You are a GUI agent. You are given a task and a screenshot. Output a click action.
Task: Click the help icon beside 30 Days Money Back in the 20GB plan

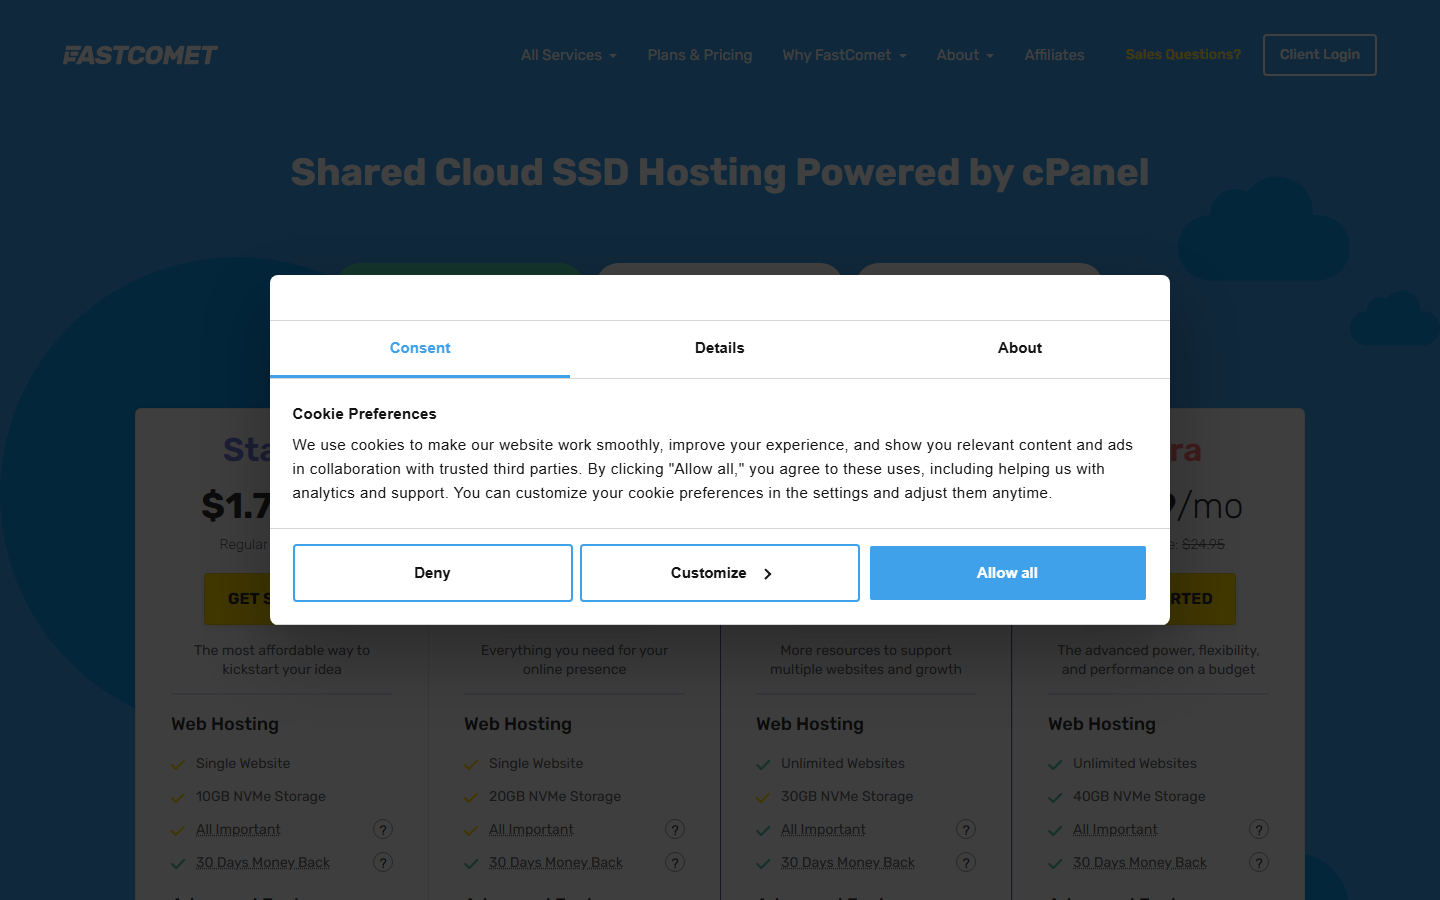pos(675,862)
